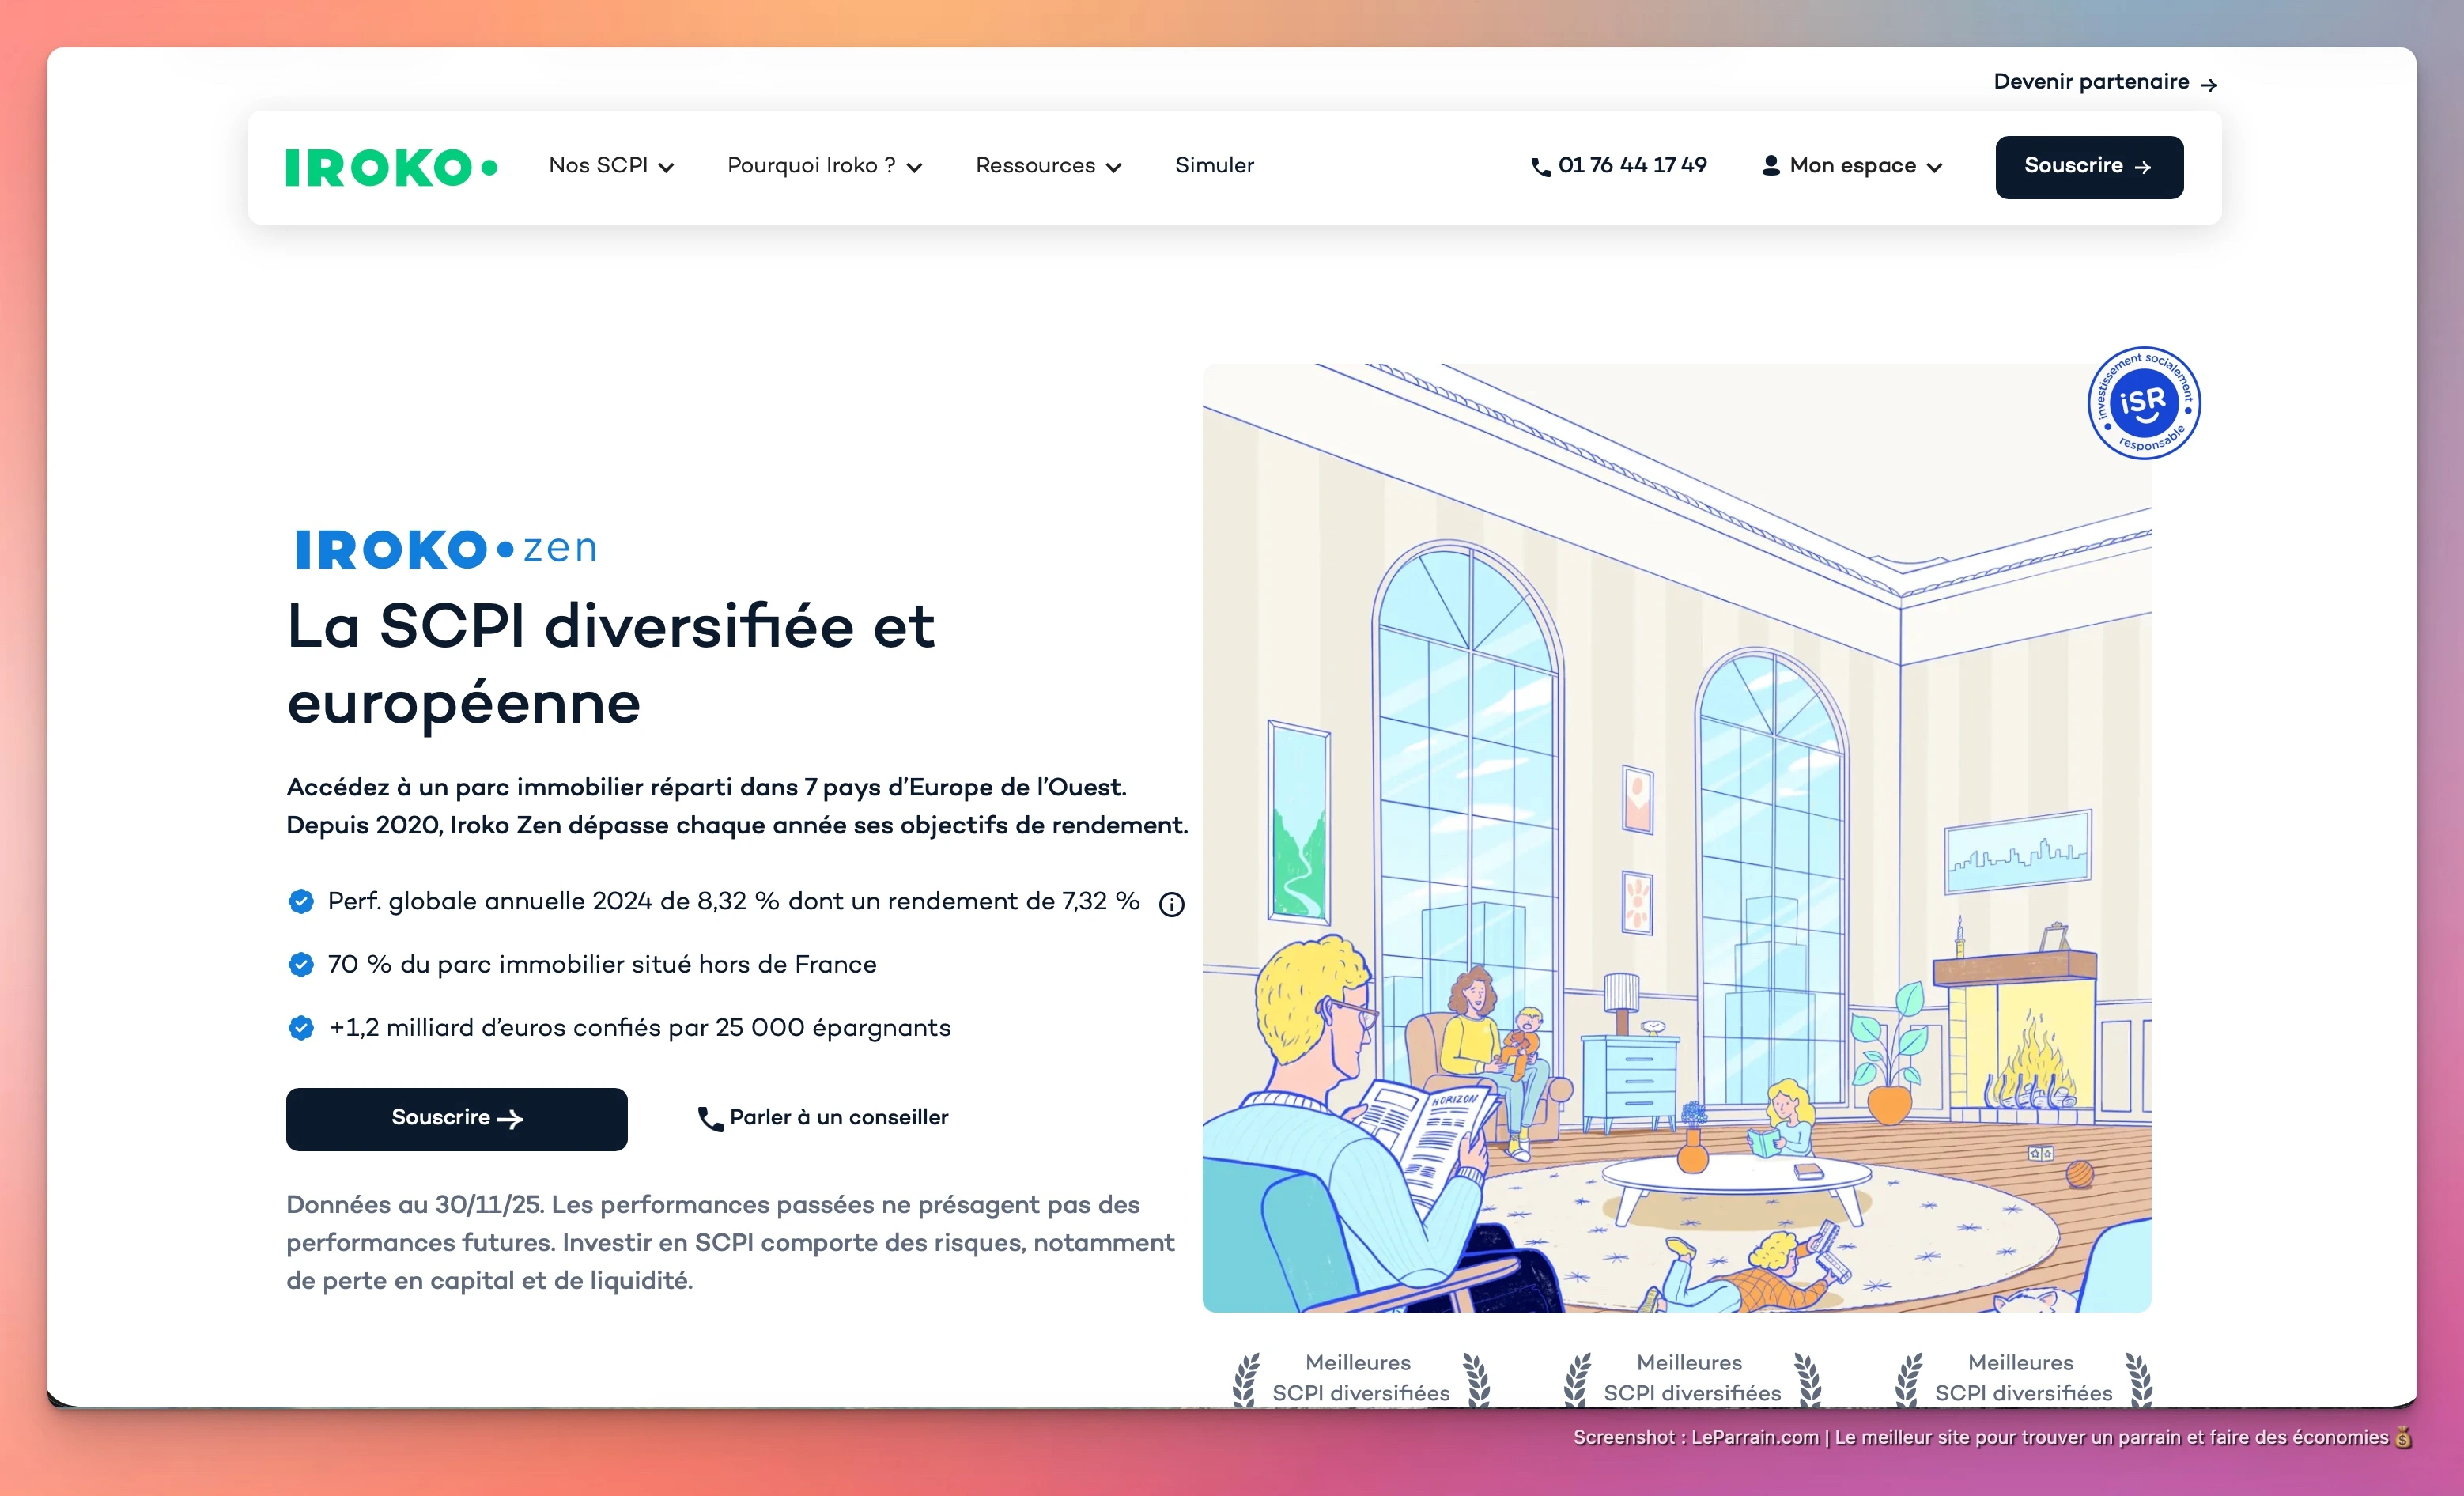Click the blue IROKO zen logo
The image size is (2464, 1496).
point(446,549)
